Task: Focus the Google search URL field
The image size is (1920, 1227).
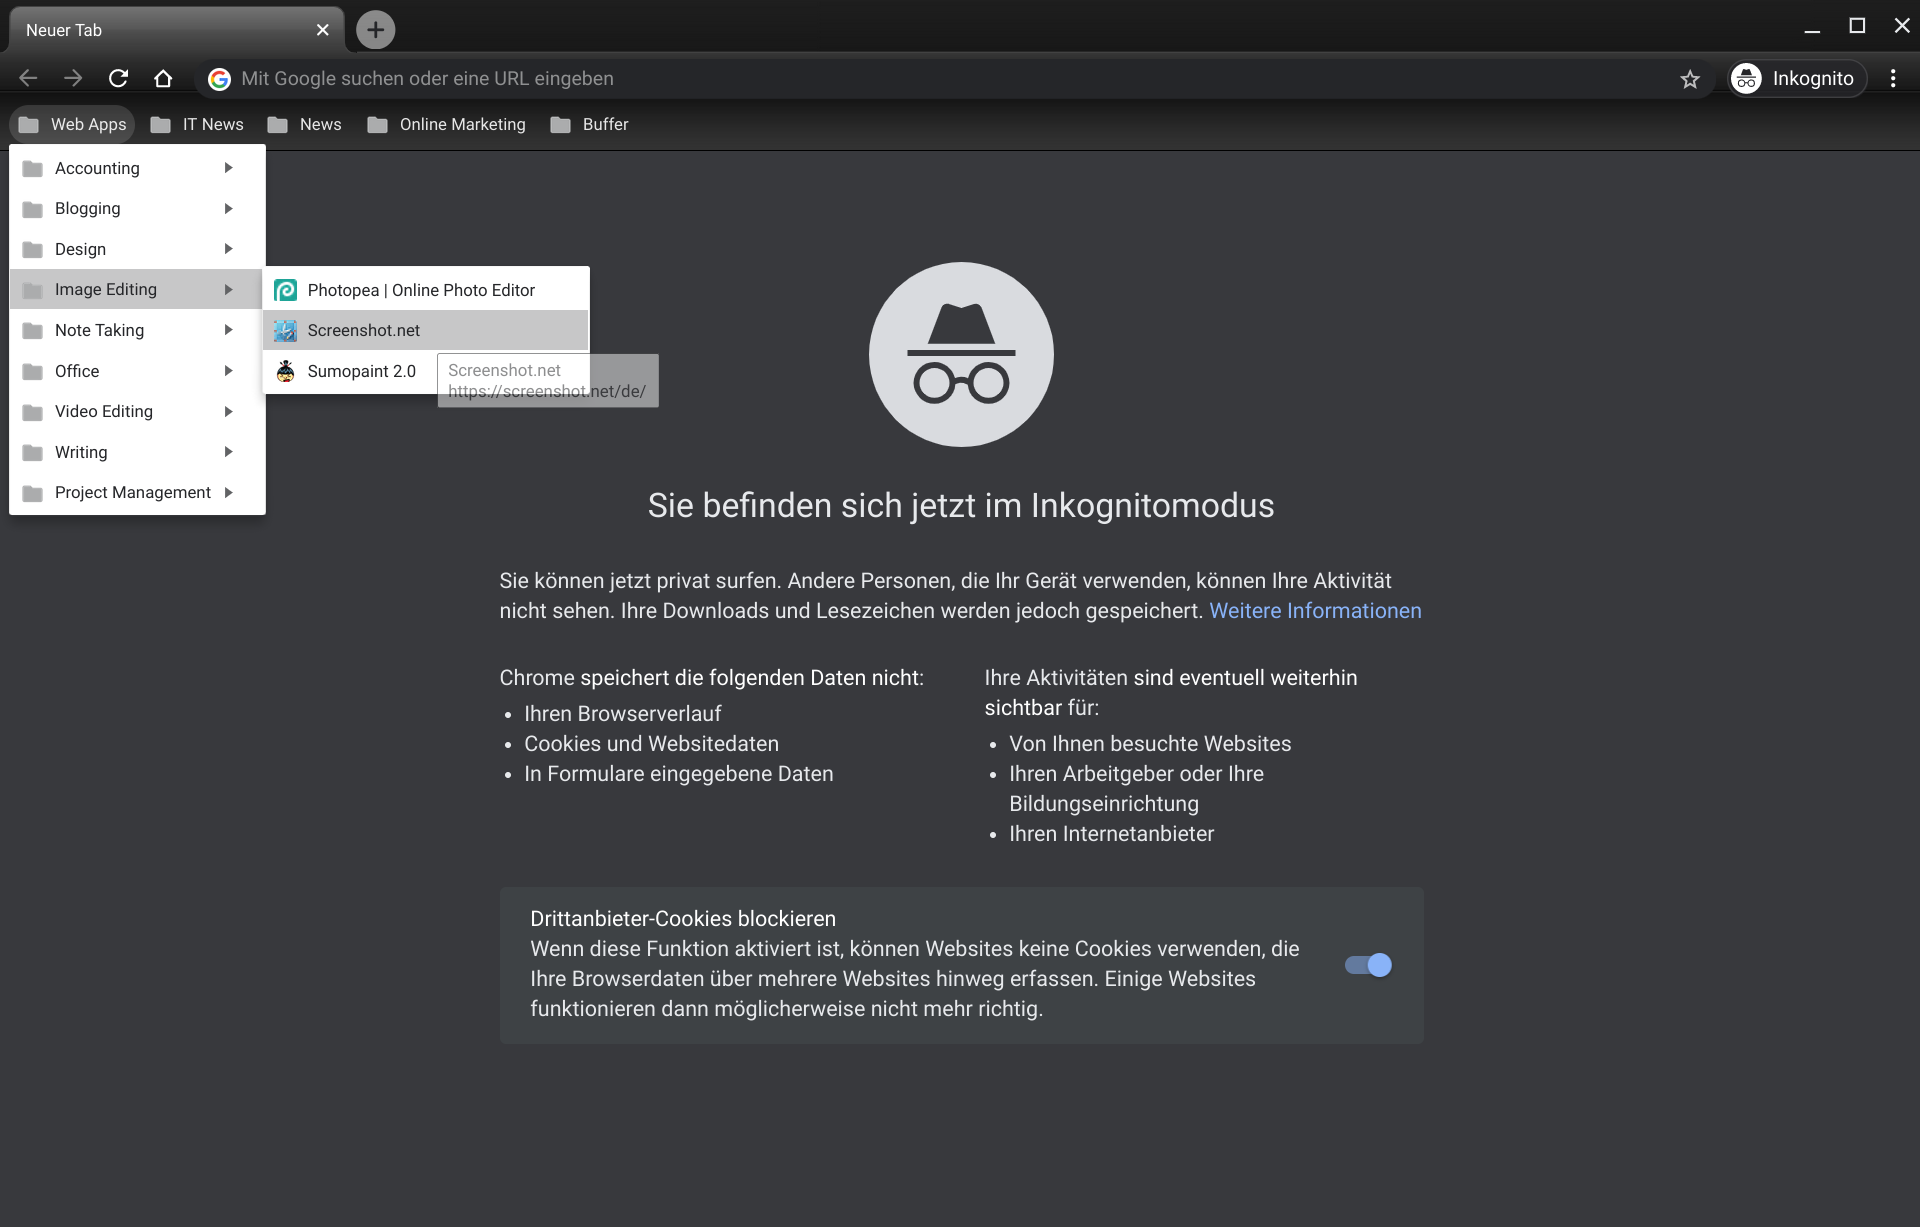Action: (940, 78)
